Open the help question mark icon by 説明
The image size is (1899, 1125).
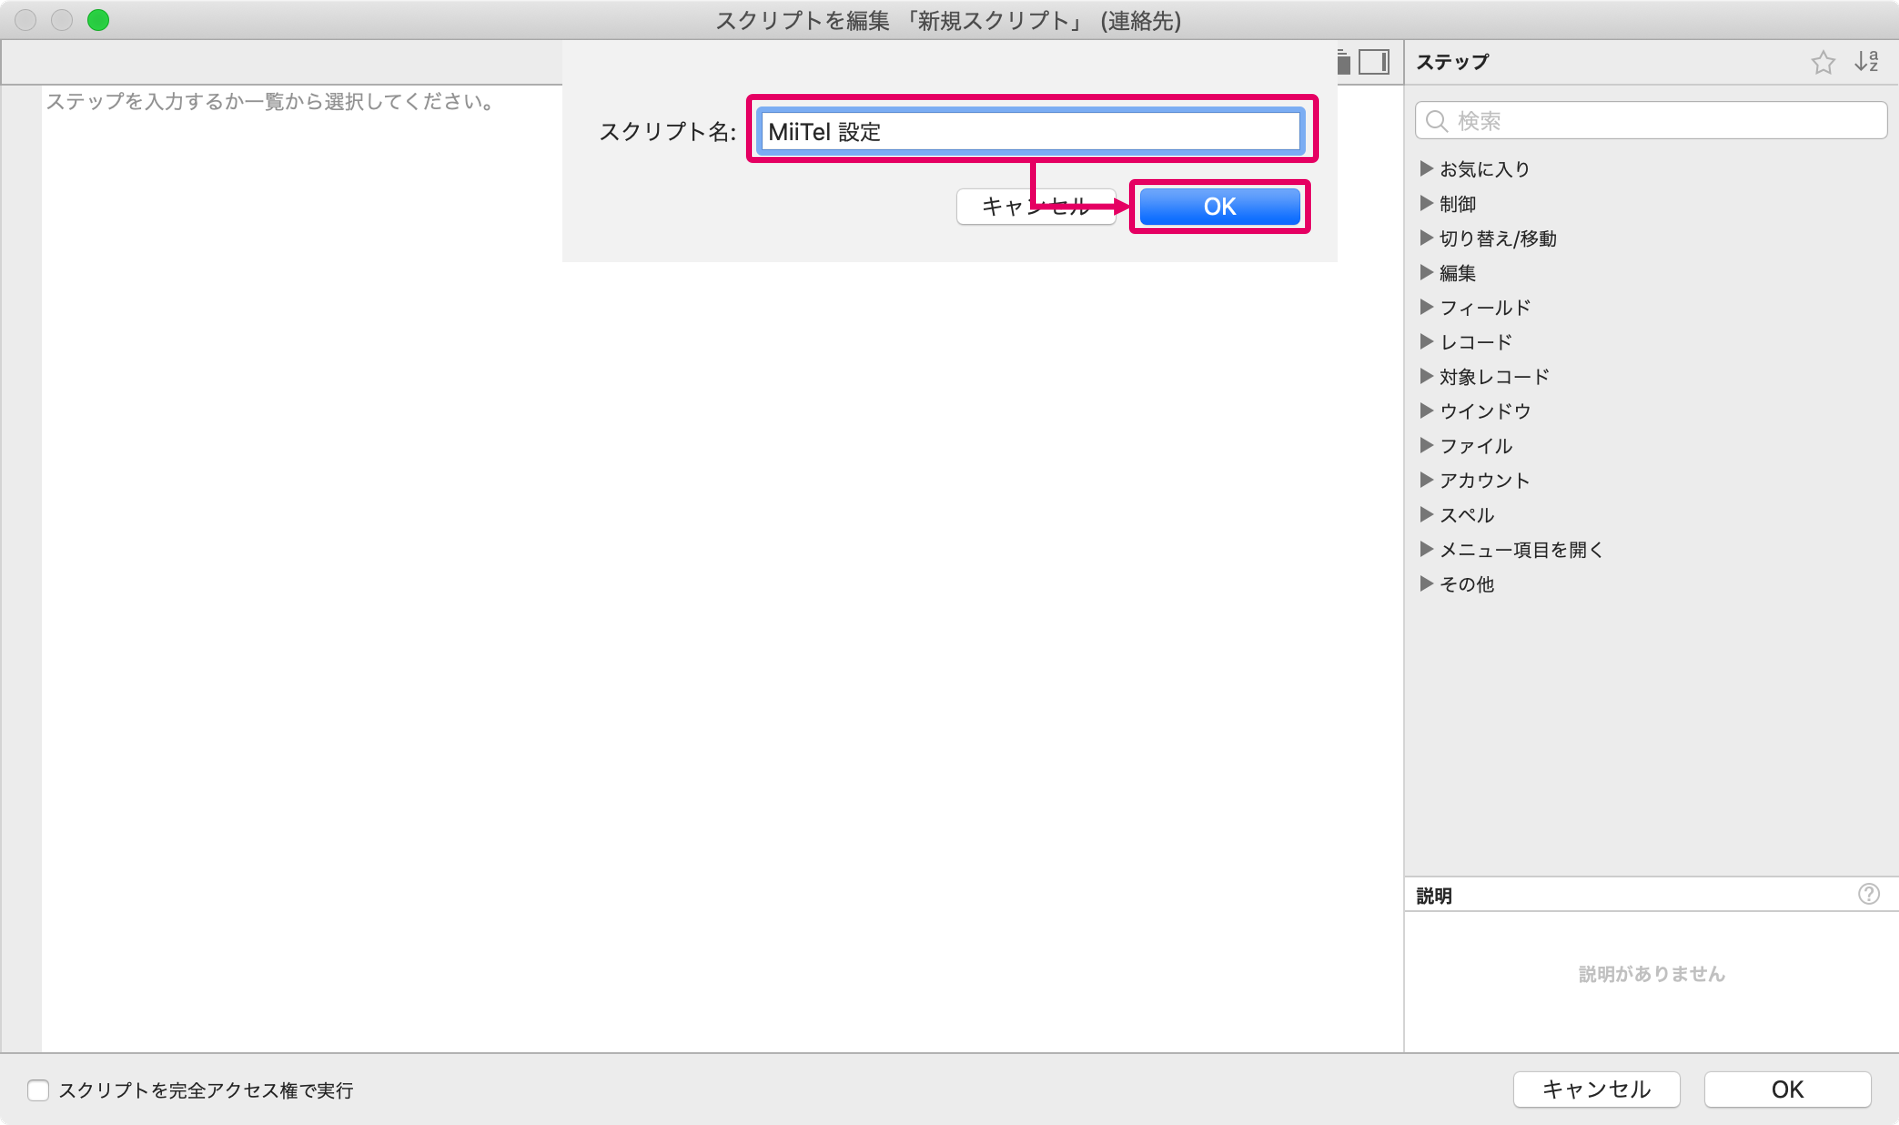click(1868, 894)
